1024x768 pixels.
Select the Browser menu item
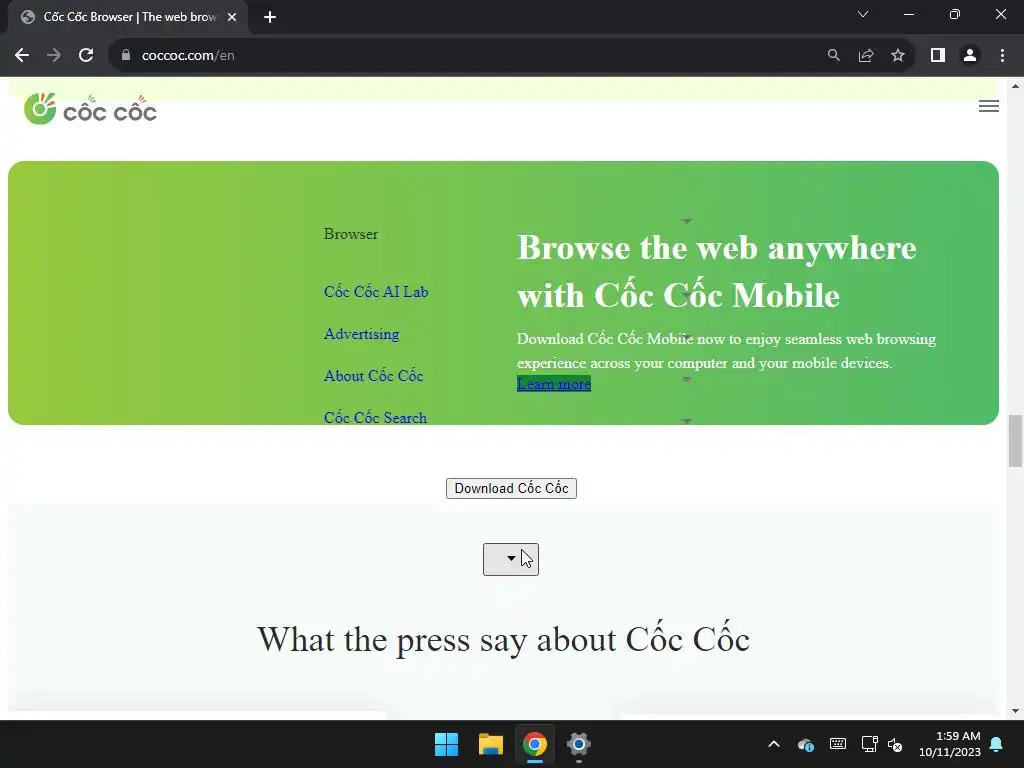coord(351,234)
